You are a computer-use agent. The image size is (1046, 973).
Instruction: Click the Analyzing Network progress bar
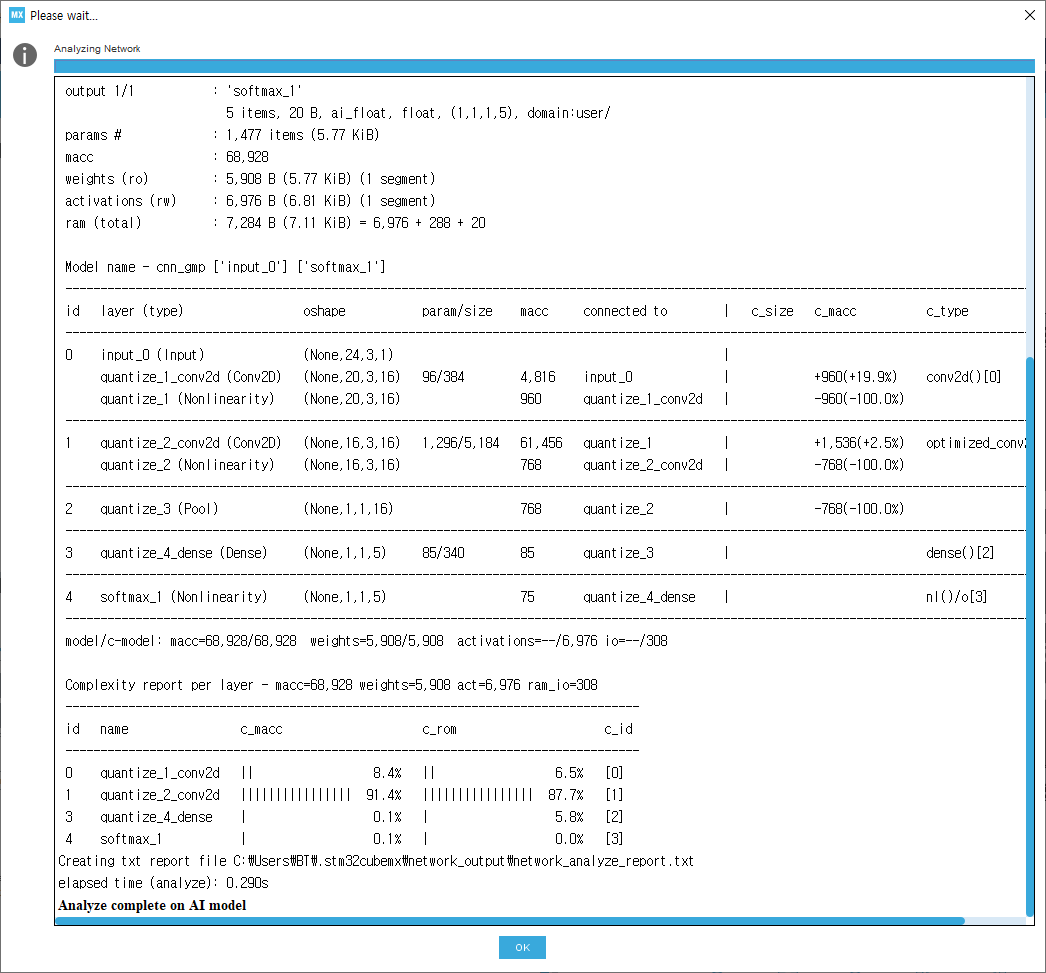pos(544,65)
